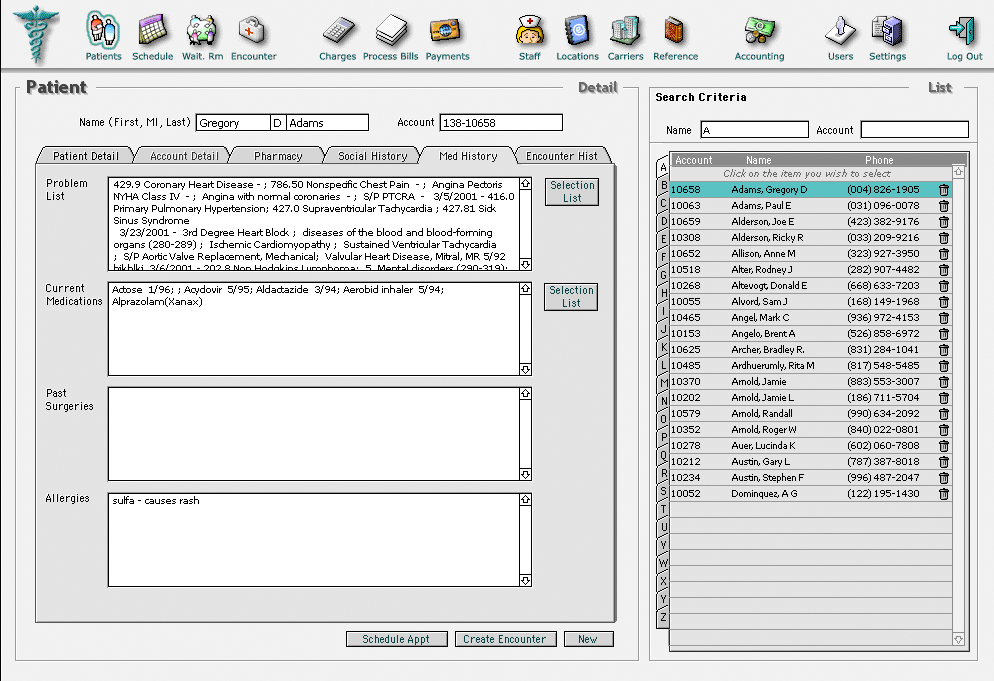
Task: Click the Phone column header
Action: (x=879, y=160)
